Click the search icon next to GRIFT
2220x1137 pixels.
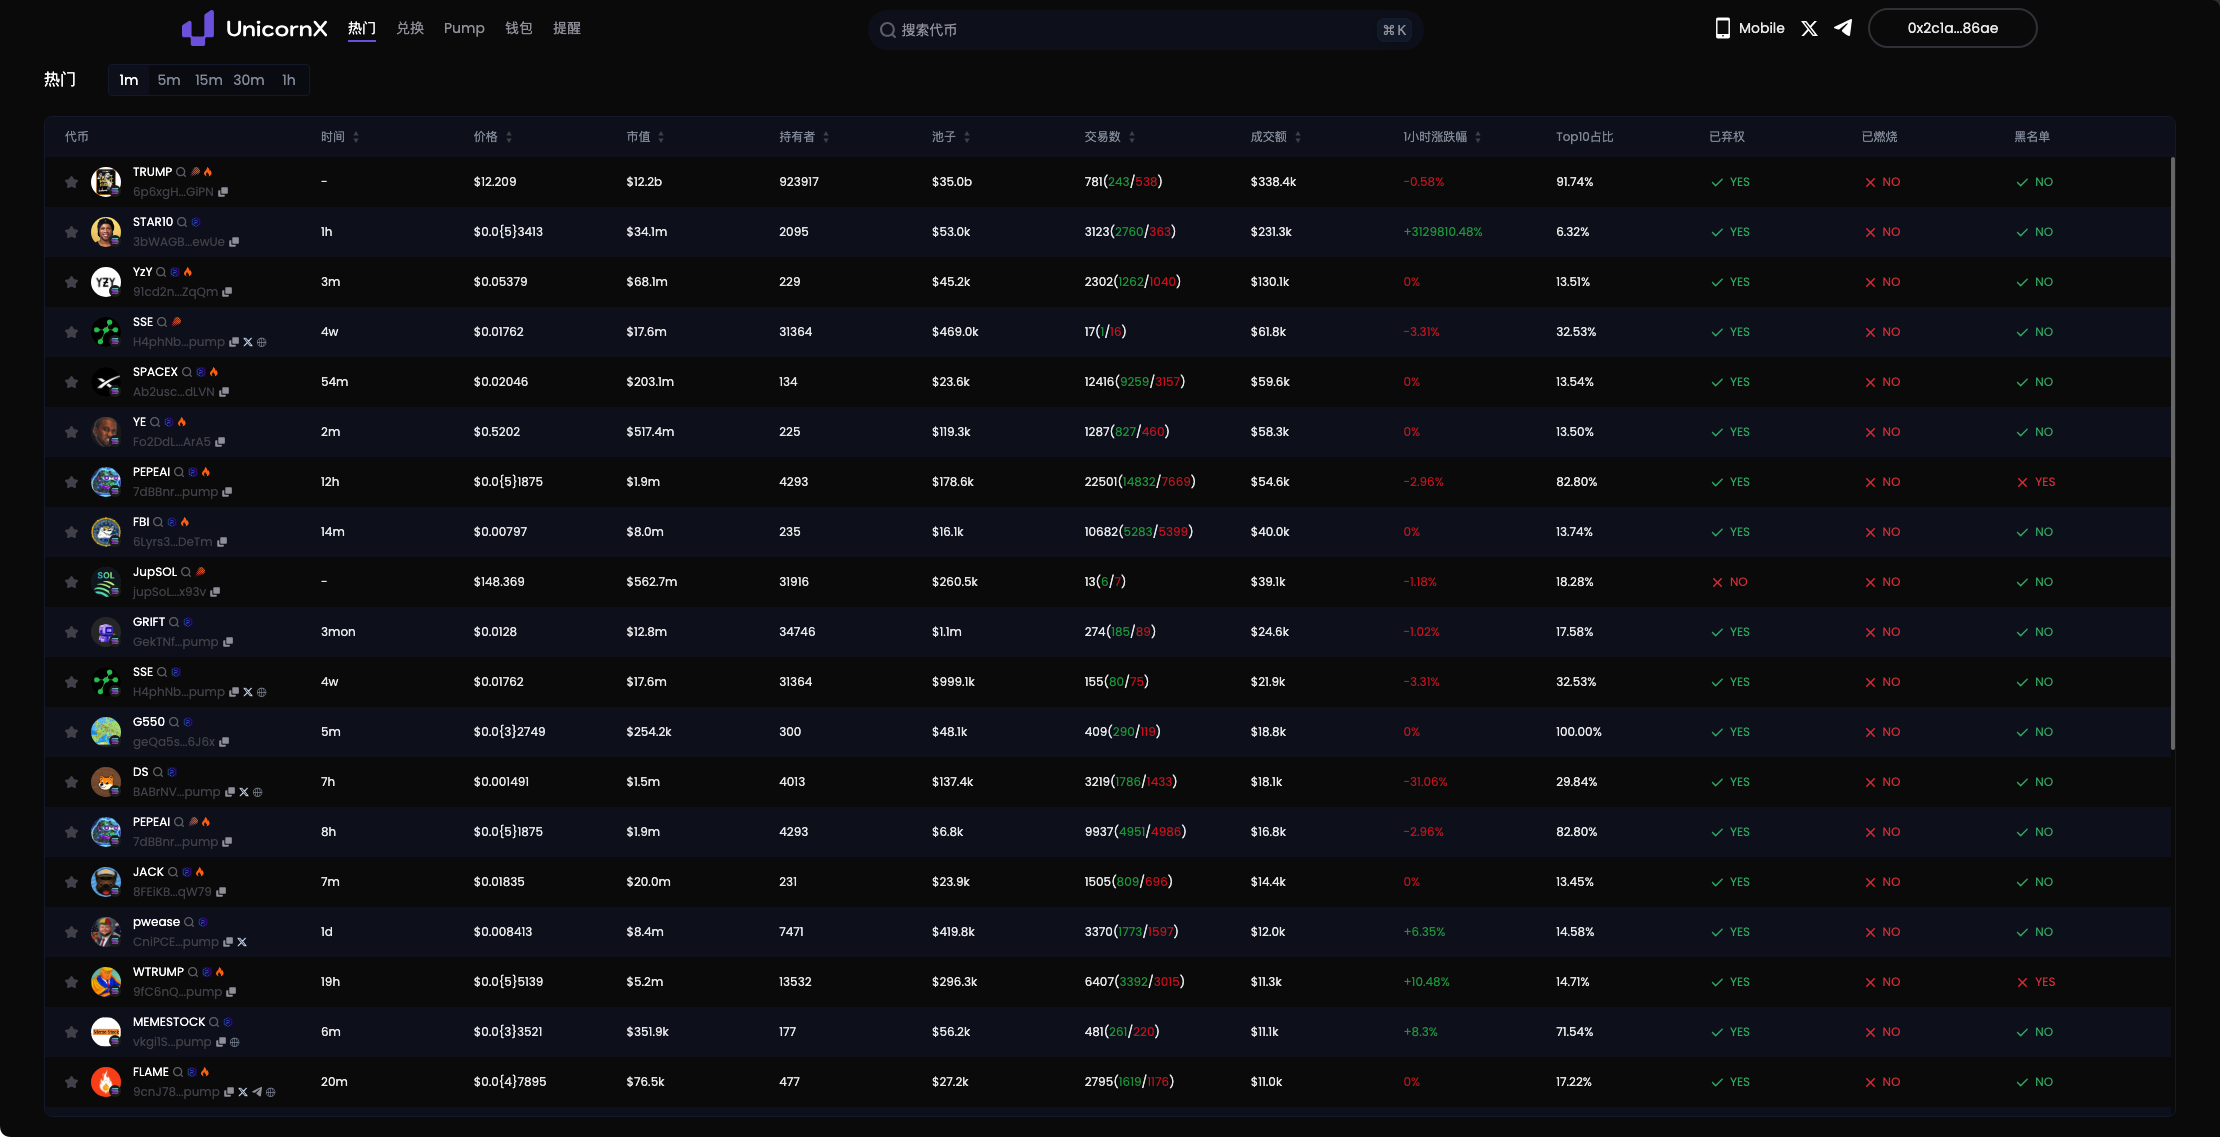pos(174,622)
